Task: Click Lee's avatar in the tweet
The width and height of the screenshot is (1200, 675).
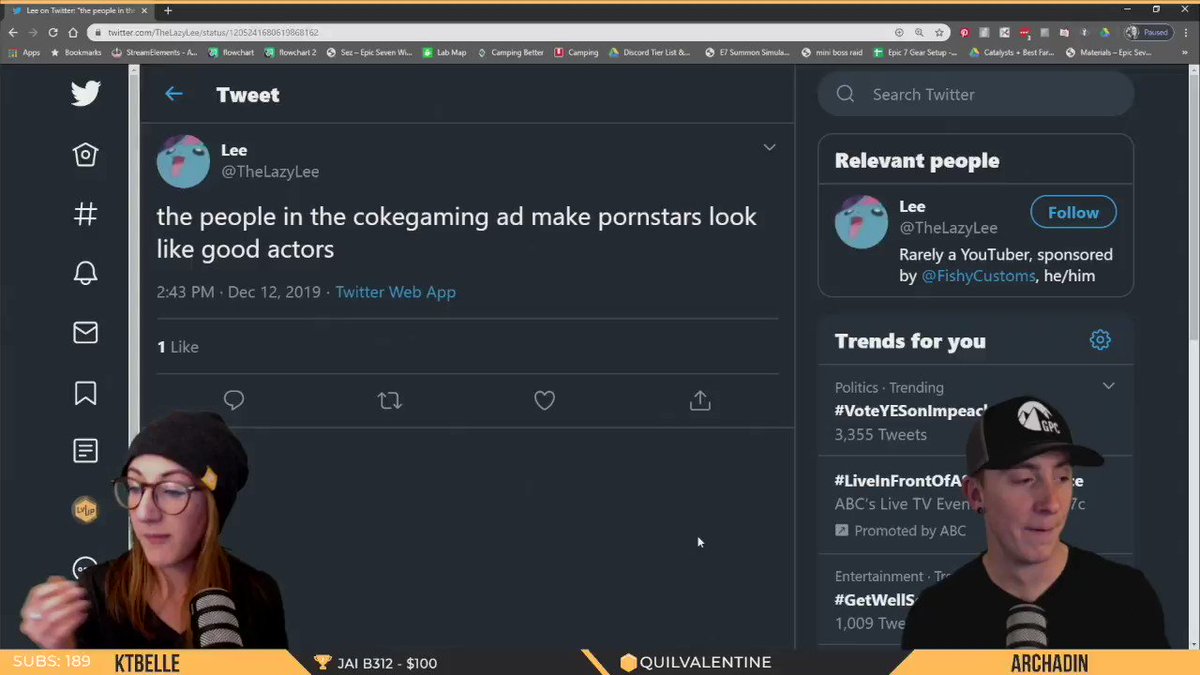Action: (183, 161)
